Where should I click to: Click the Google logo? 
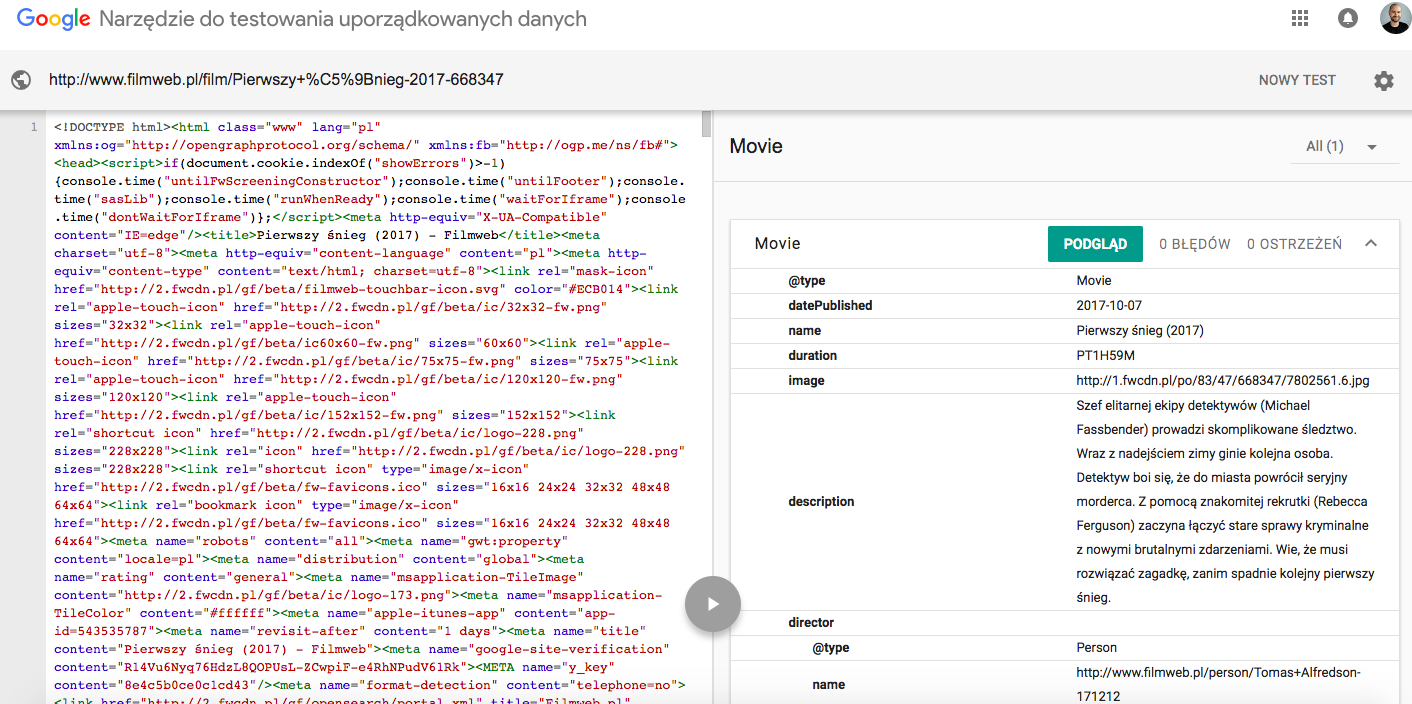pos(54,19)
